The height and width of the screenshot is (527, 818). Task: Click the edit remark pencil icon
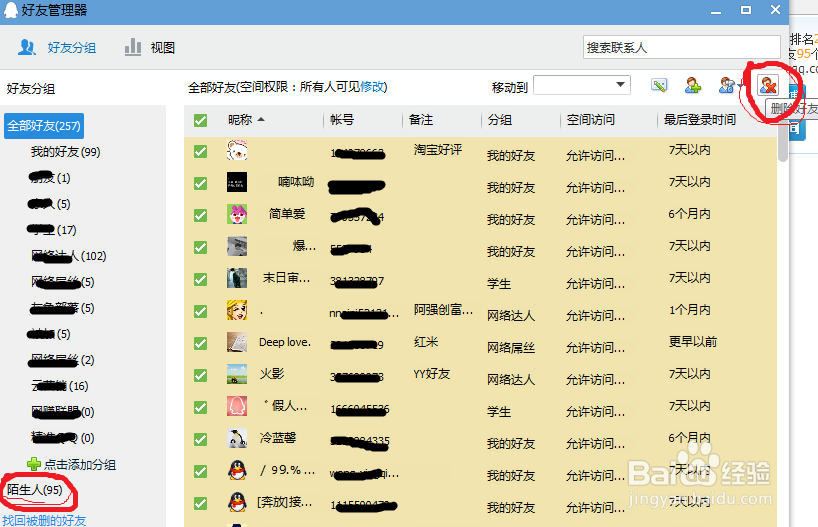[x=659, y=85]
